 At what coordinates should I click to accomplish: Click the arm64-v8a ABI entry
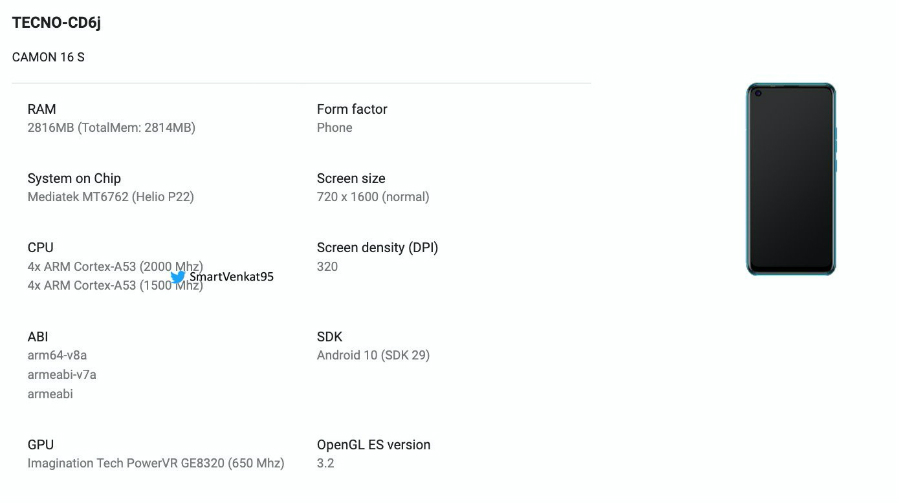pos(57,355)
